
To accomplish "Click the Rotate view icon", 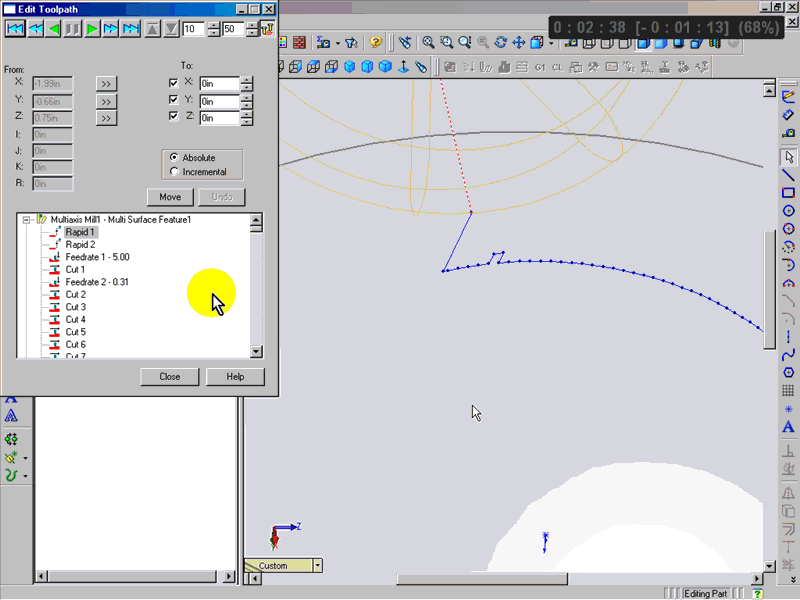I will (x=501, y=42).
